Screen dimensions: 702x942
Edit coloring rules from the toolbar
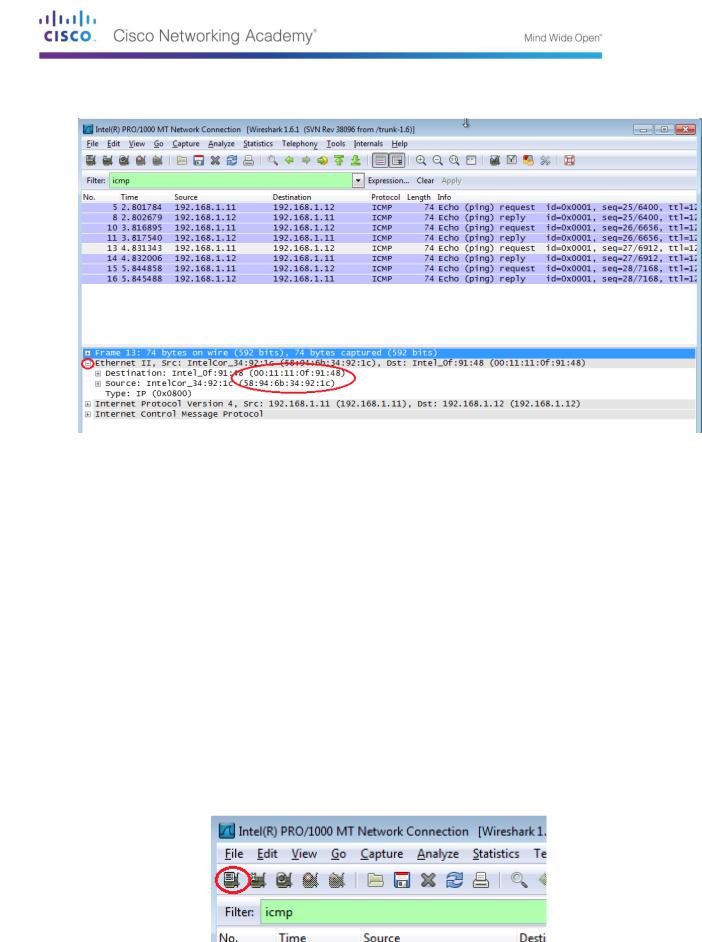click(528, 160)
